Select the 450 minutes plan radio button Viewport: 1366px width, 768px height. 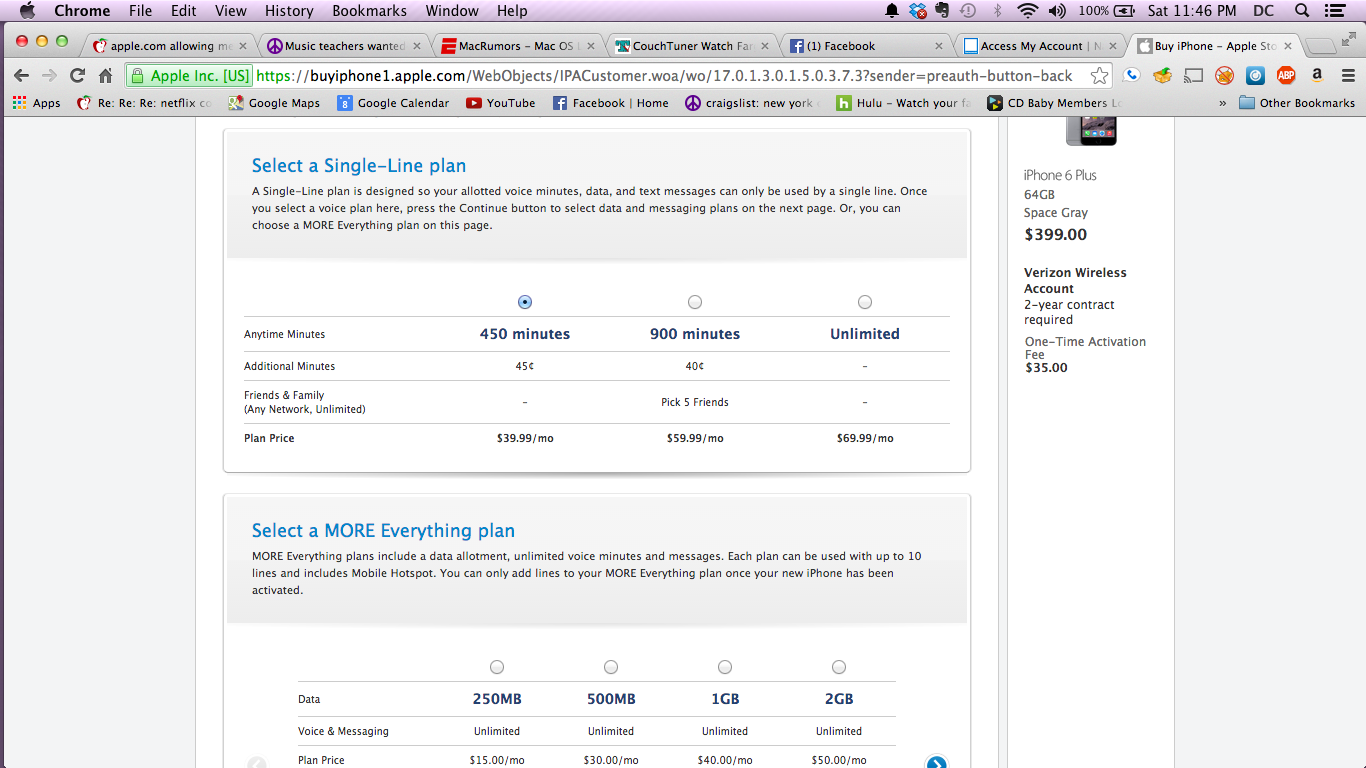pos(525,302)
